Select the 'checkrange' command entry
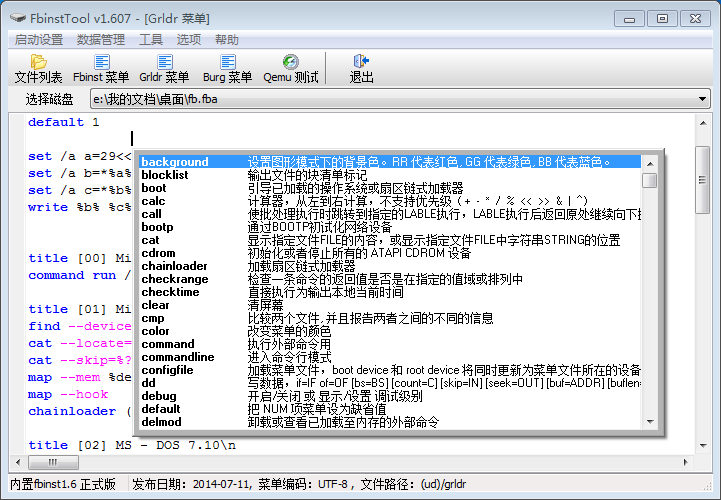Screen dimensions: 721x500 [x=390, y=279]
